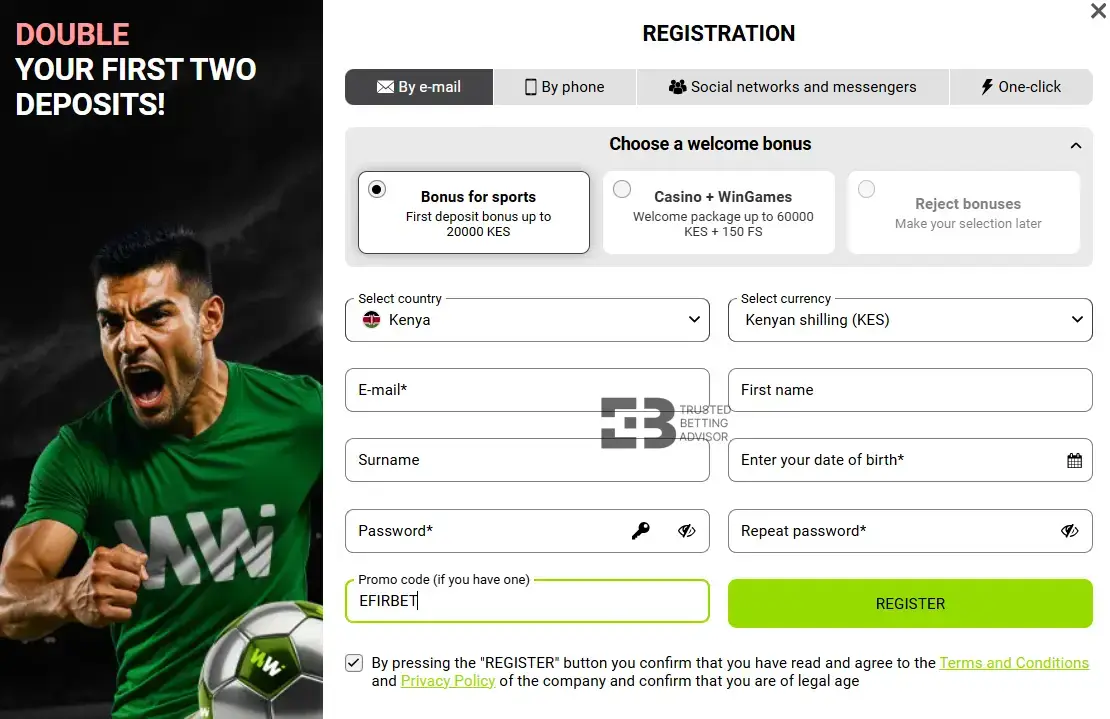Click the green REGISTER button
Viewport: 1110px width, 719px height.
910,604
